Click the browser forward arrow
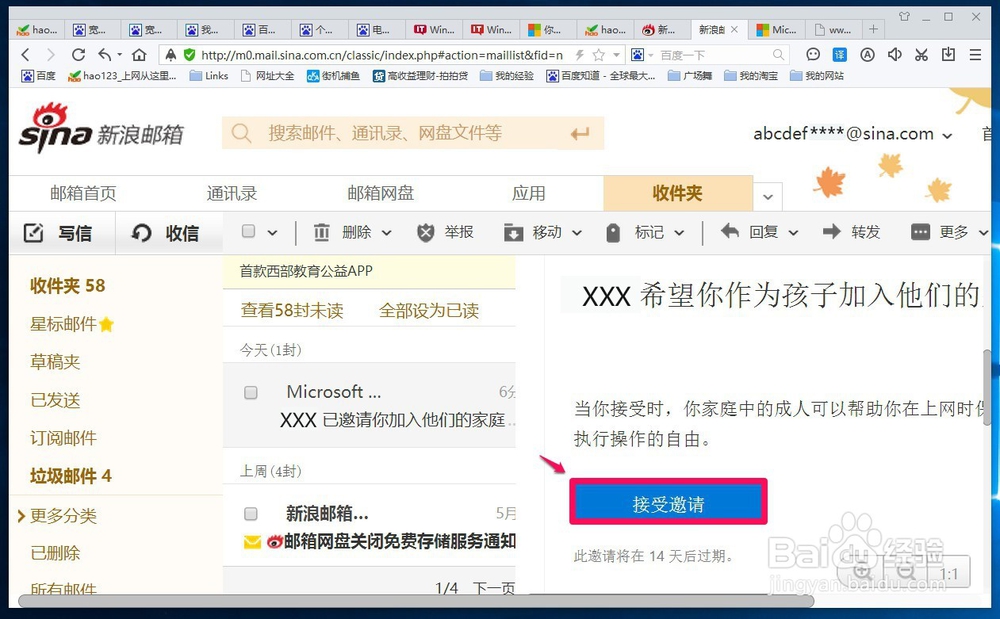 pos(51,55)
